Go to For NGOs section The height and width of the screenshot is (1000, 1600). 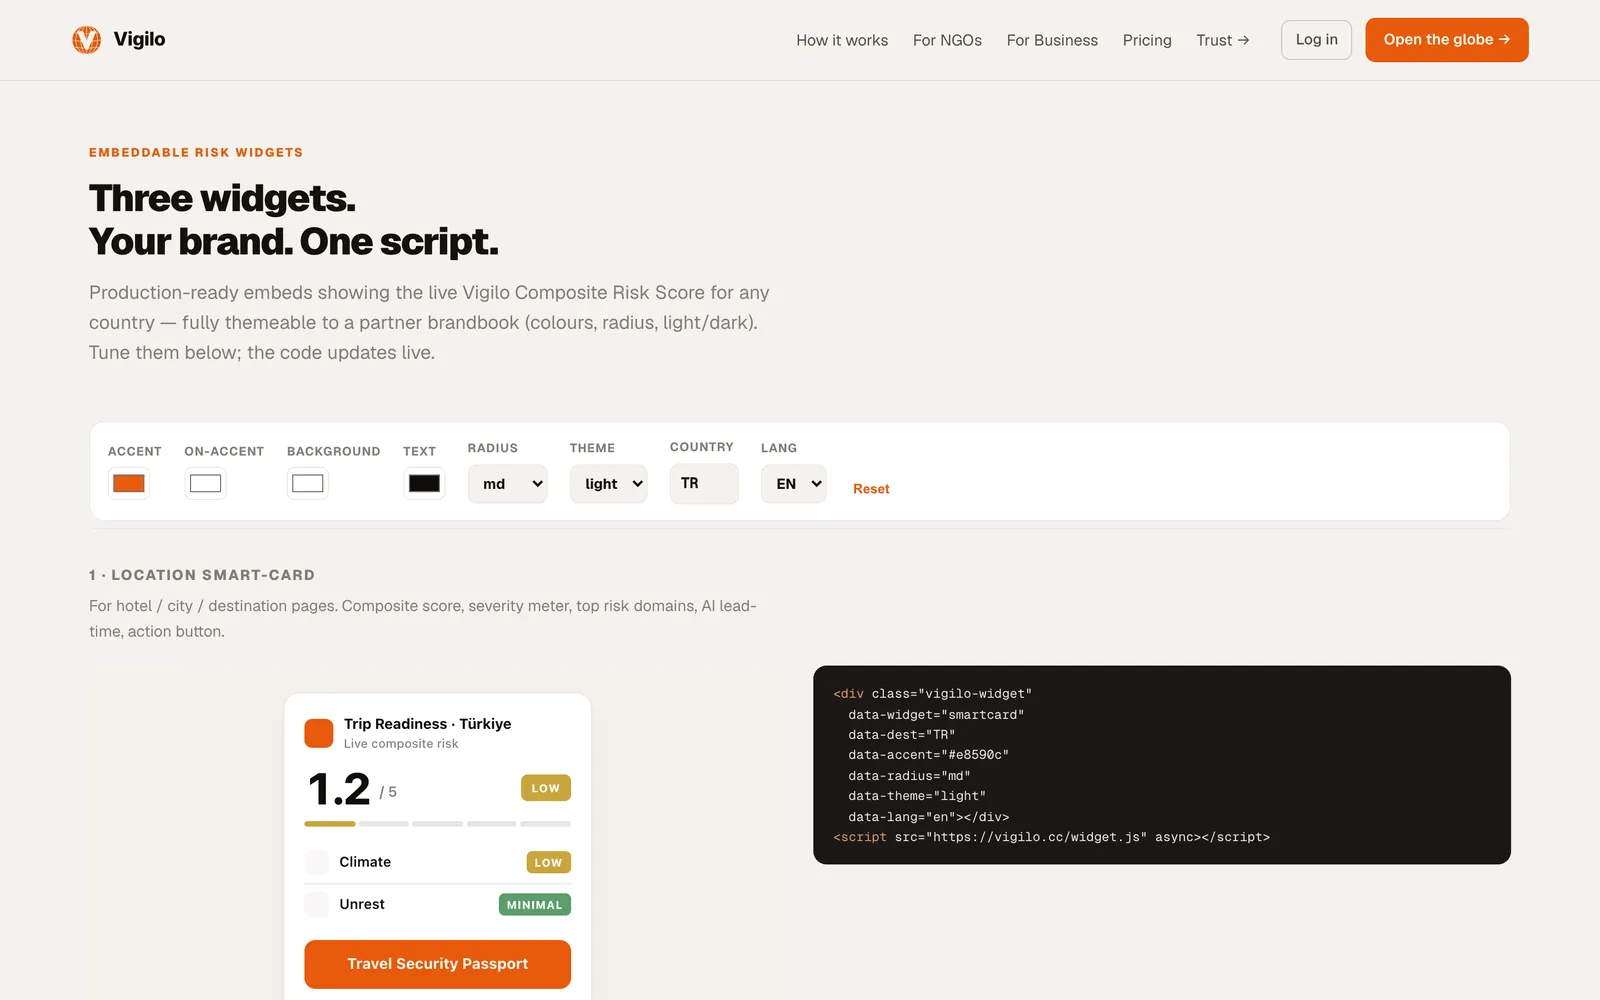[x=947, y=40]
